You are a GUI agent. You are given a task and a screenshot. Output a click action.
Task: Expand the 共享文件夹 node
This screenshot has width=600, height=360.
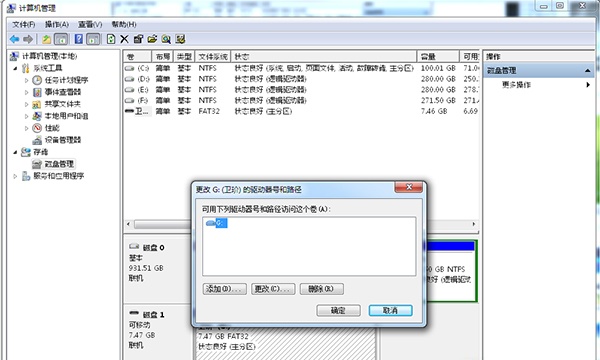point(26,104)
